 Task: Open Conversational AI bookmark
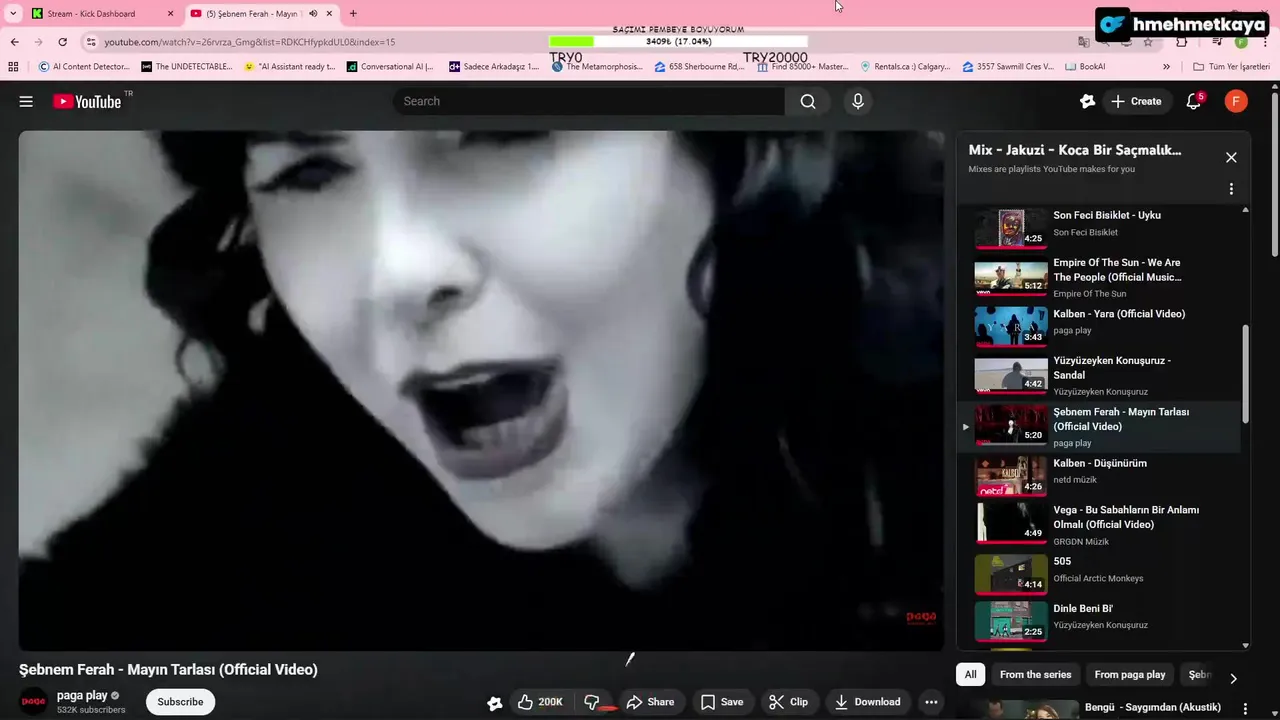coord(391,66)
